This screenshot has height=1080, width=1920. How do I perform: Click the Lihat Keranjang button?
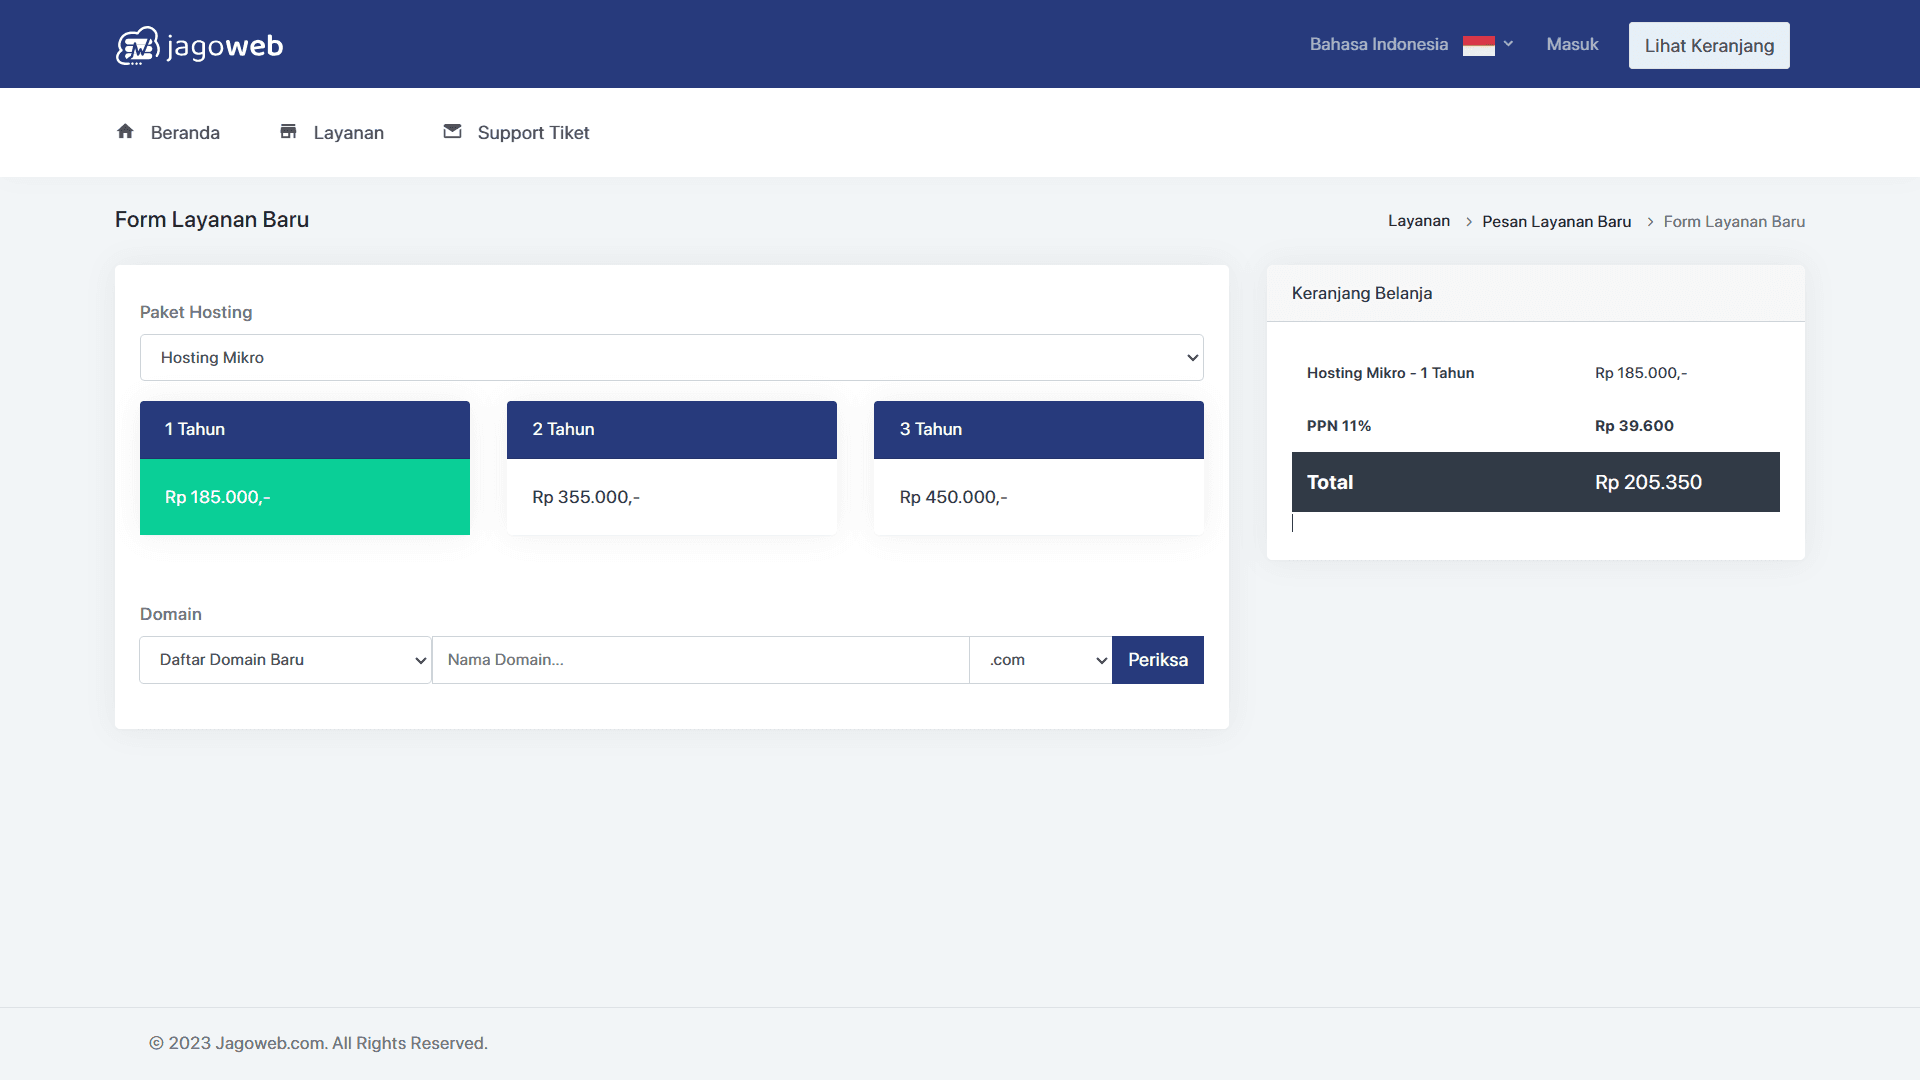pos(1709,46)
